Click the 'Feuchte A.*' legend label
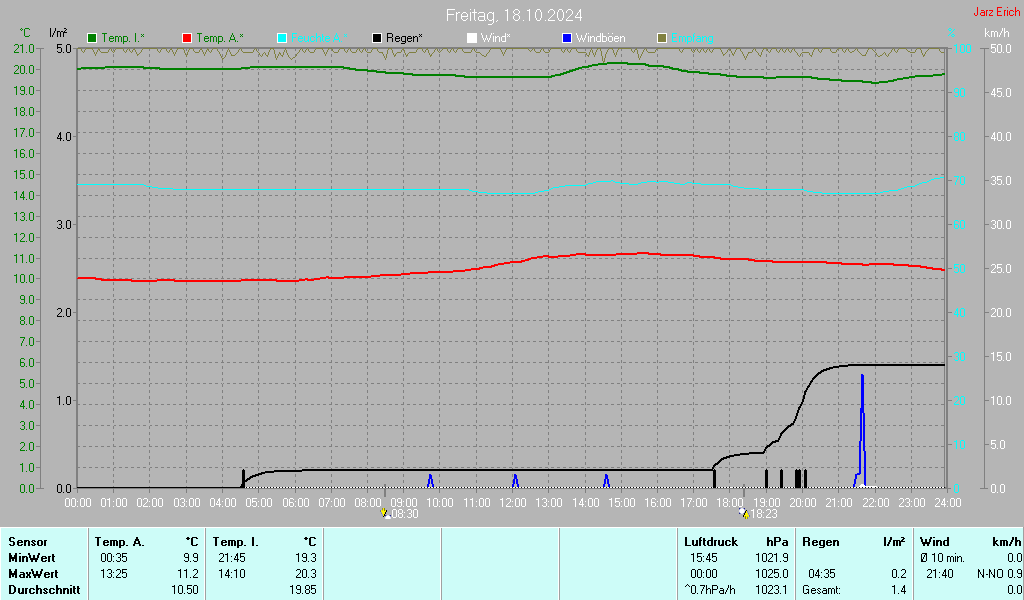 click(319, 39)
